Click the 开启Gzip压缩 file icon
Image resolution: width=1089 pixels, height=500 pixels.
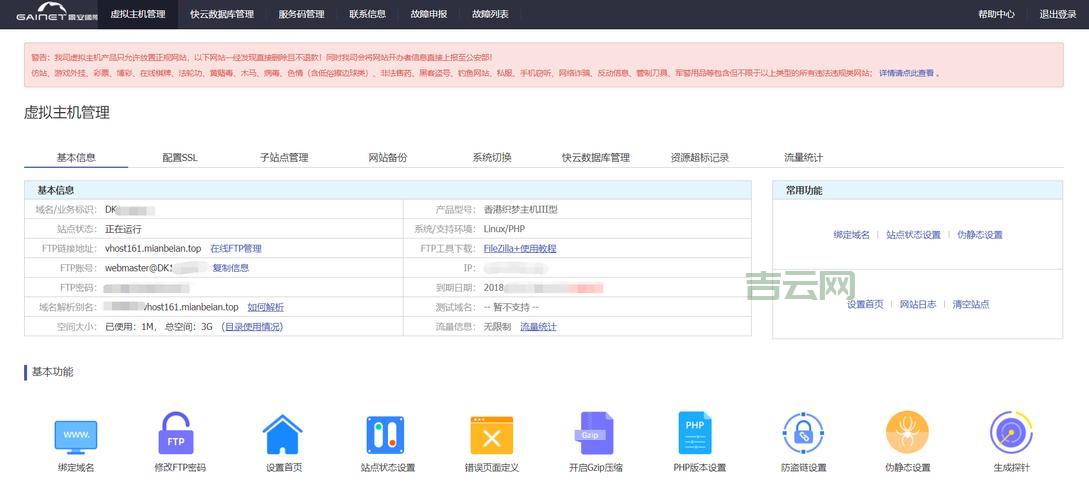coord(597,433)
